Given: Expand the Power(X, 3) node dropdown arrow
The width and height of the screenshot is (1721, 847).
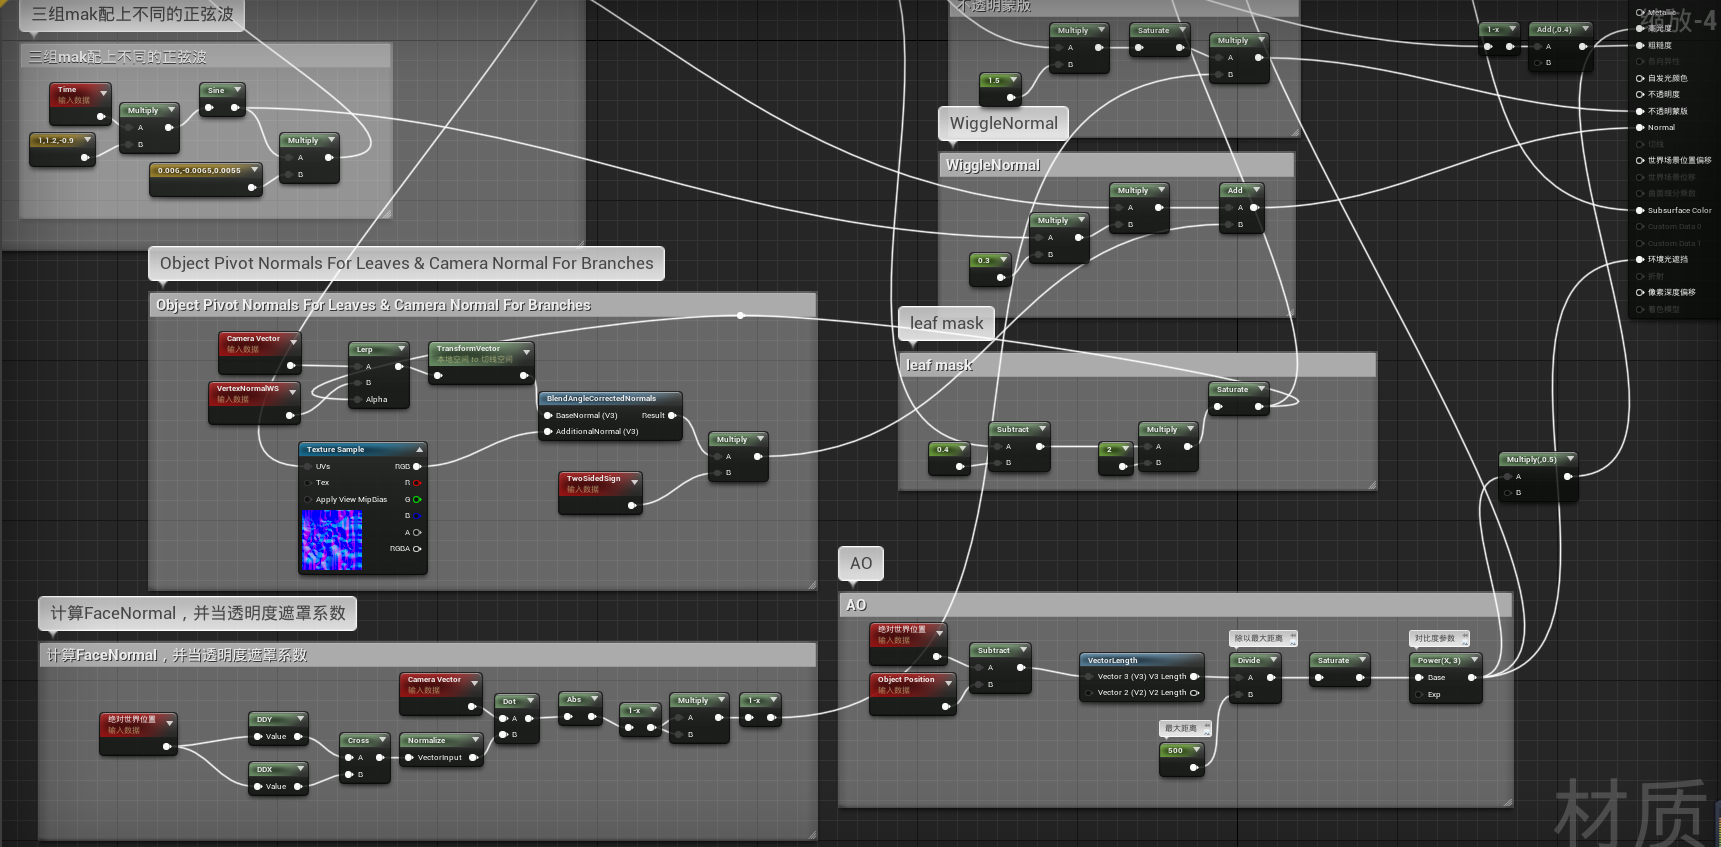Looking at the screenshot, I should pos(1474,660).
